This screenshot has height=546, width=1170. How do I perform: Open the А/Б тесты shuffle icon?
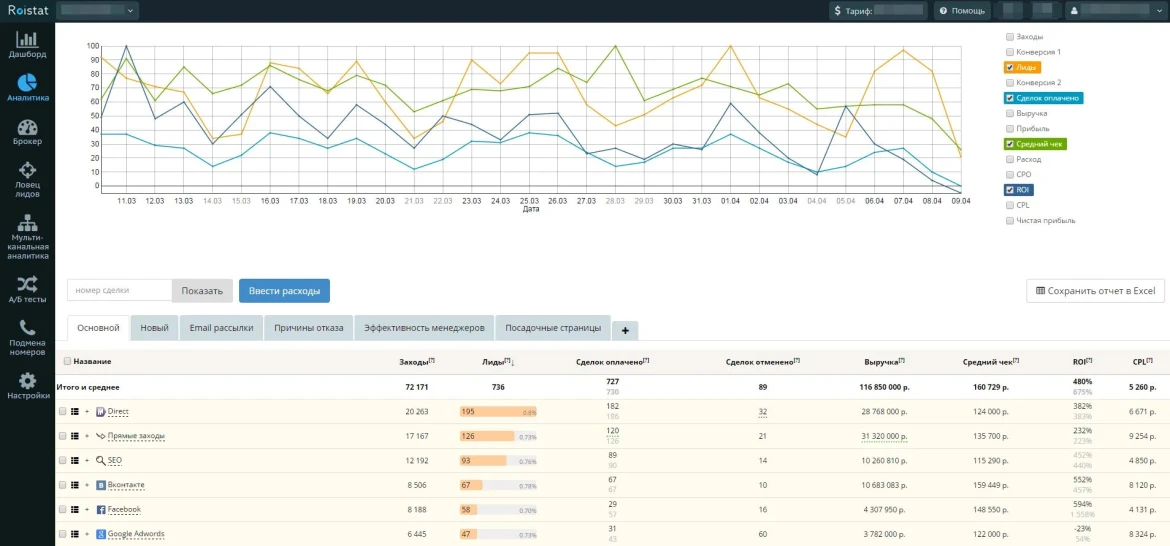(x=27, y=284)
